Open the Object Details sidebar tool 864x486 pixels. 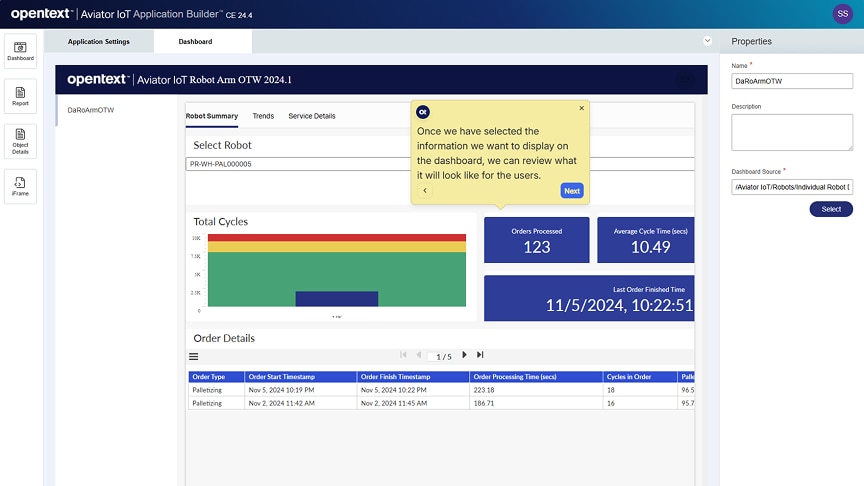20,141
